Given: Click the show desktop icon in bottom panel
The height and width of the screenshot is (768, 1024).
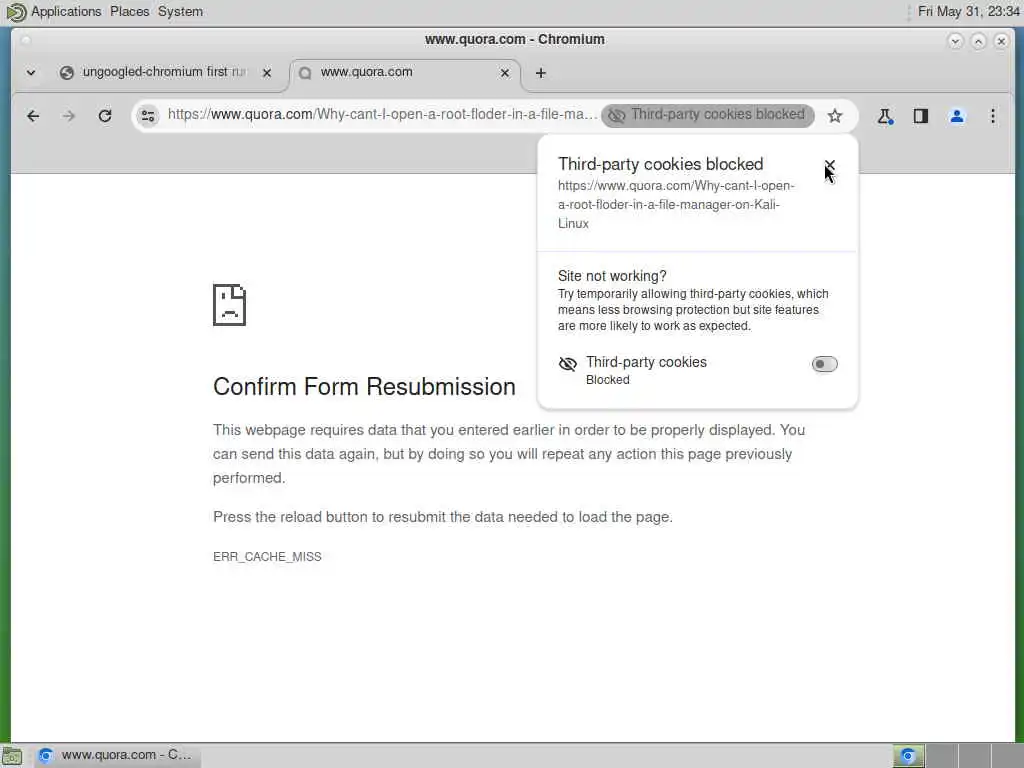Looking at the screenshot, I should coord(12,756).
